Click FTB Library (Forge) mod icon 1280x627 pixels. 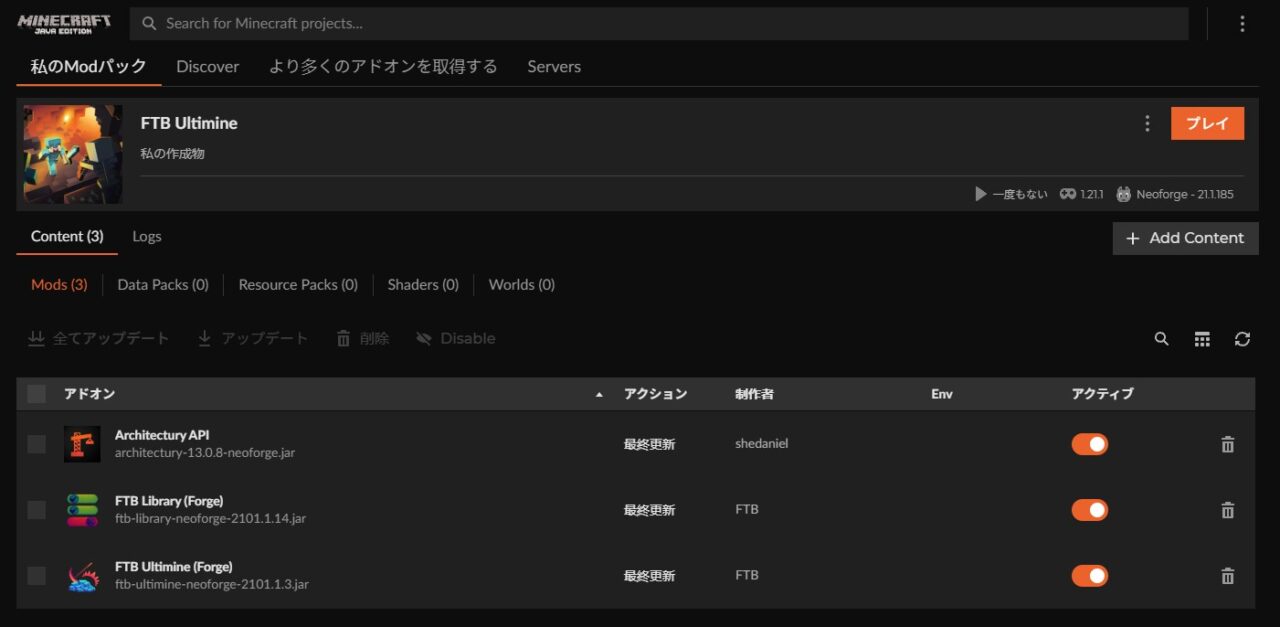tap(82, 510)
